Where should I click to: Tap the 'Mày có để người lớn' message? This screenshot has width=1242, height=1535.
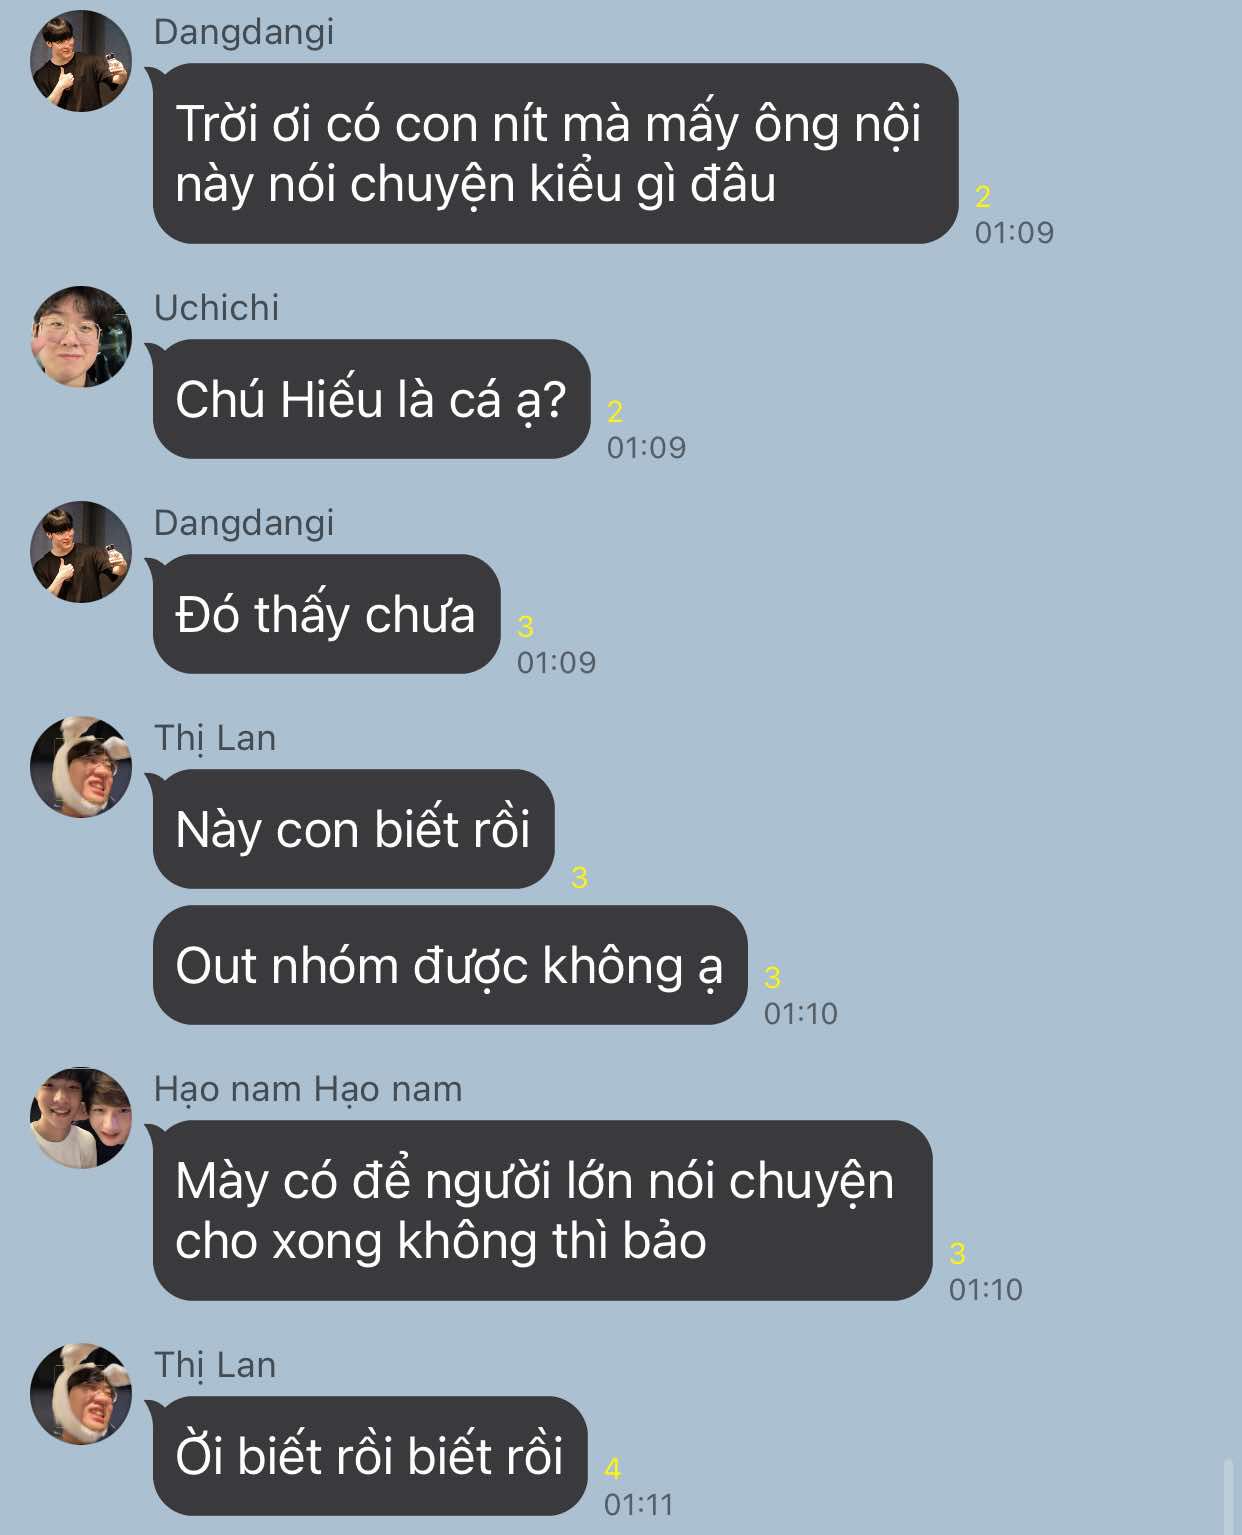[542, 1210]
